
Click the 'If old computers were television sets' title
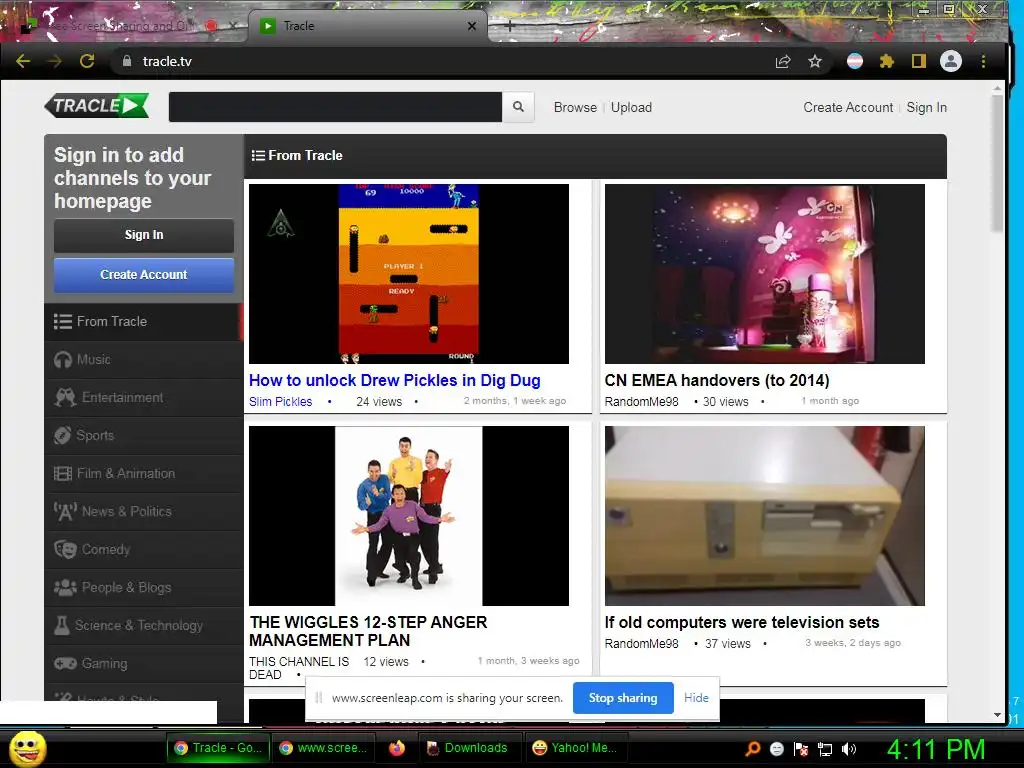pos(742,622)
